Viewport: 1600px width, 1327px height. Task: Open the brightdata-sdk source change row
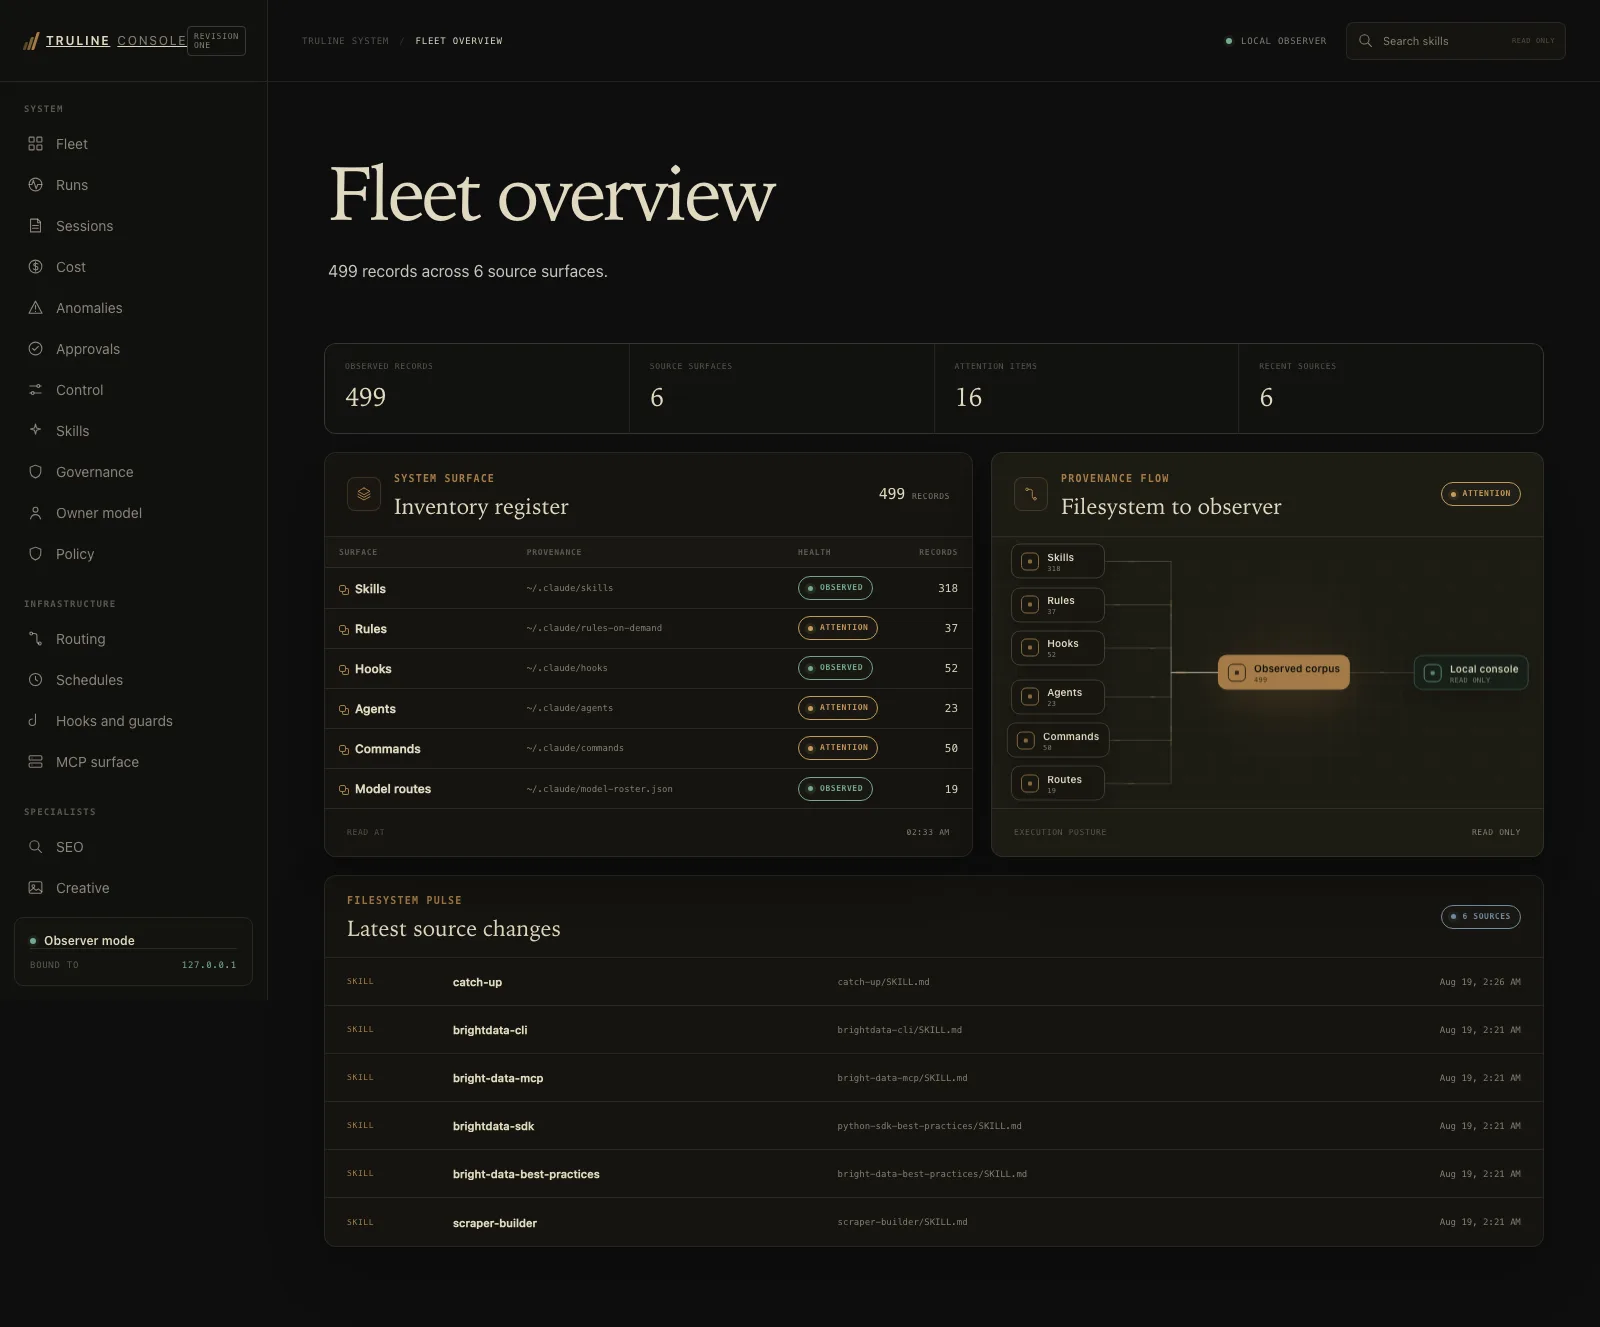click(934, 1126)
